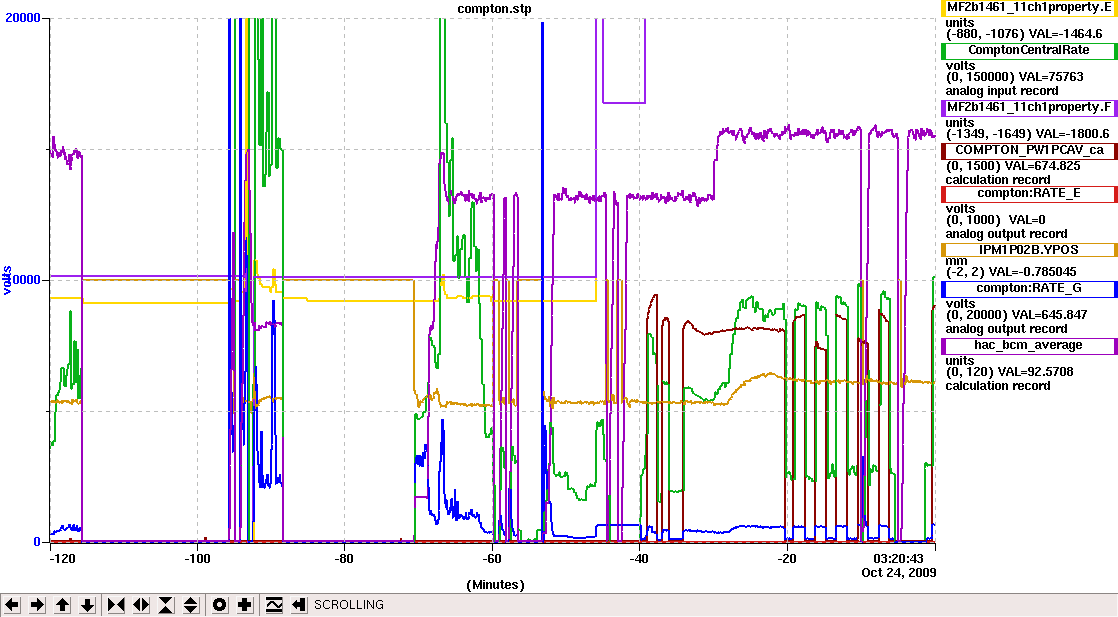Click the horizontal zoom-out diamond icon
This screenshot has height=617, width=1118.
coord(141,605)
